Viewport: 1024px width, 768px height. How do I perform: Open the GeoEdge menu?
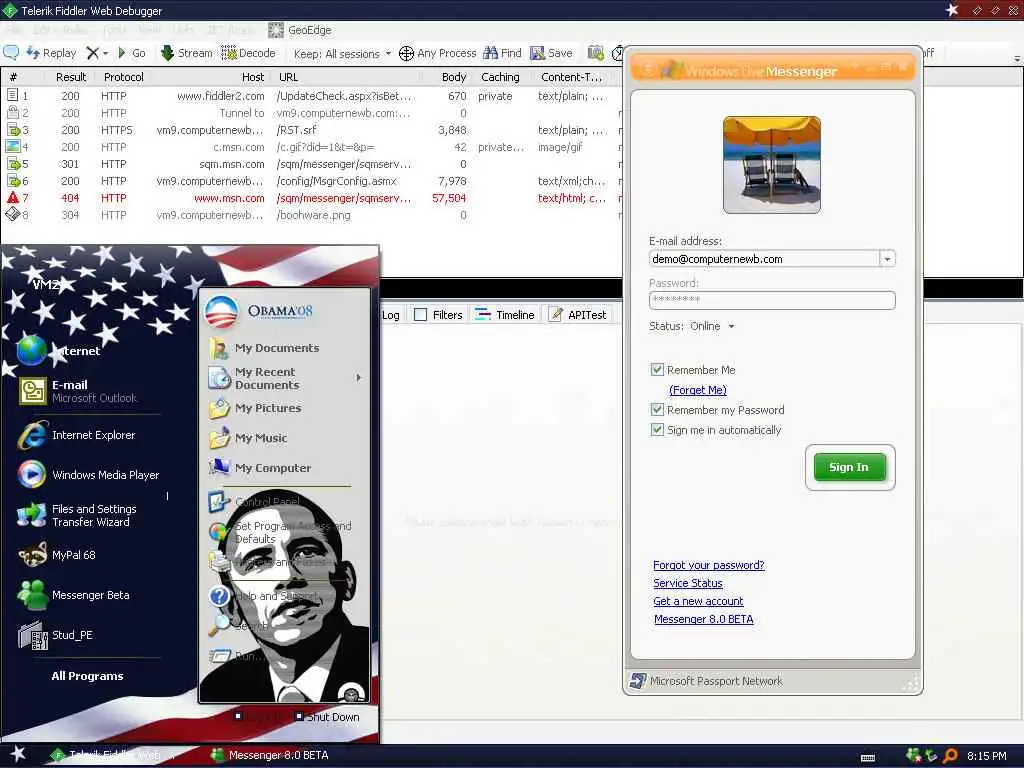coord(300,30)
